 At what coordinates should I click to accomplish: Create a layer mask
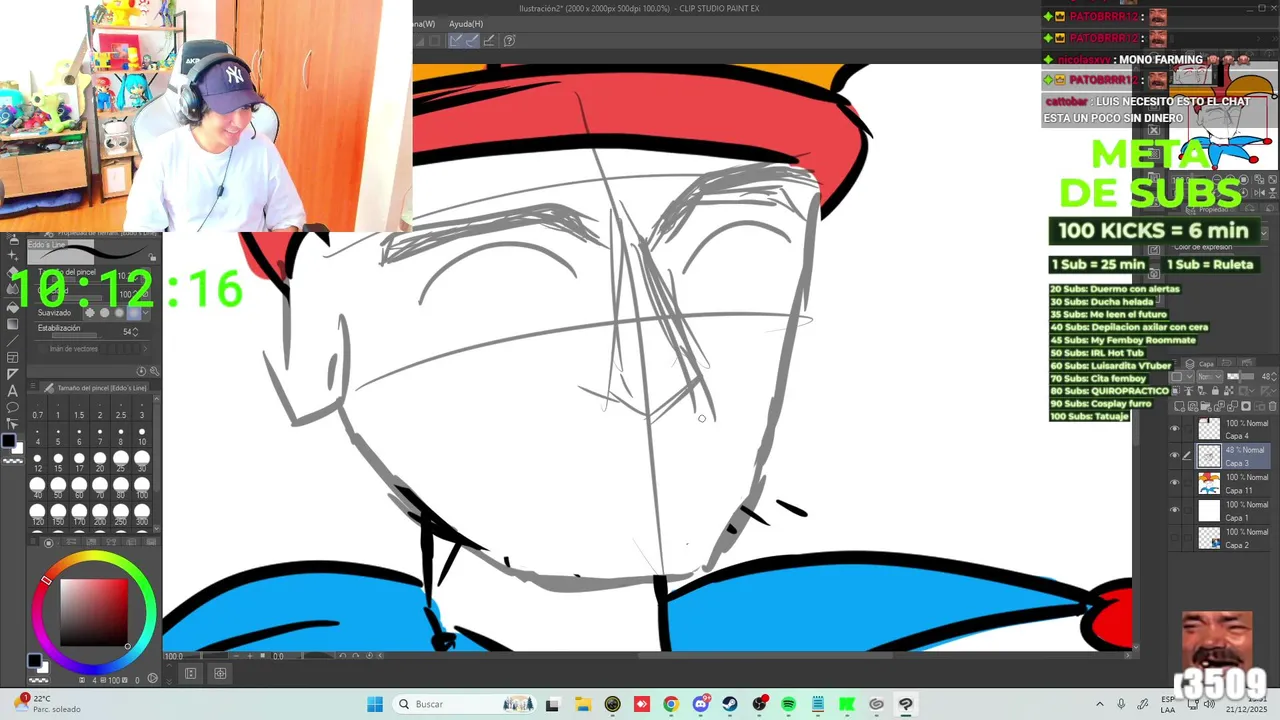pyautogui.click(x=1246, y=406)
